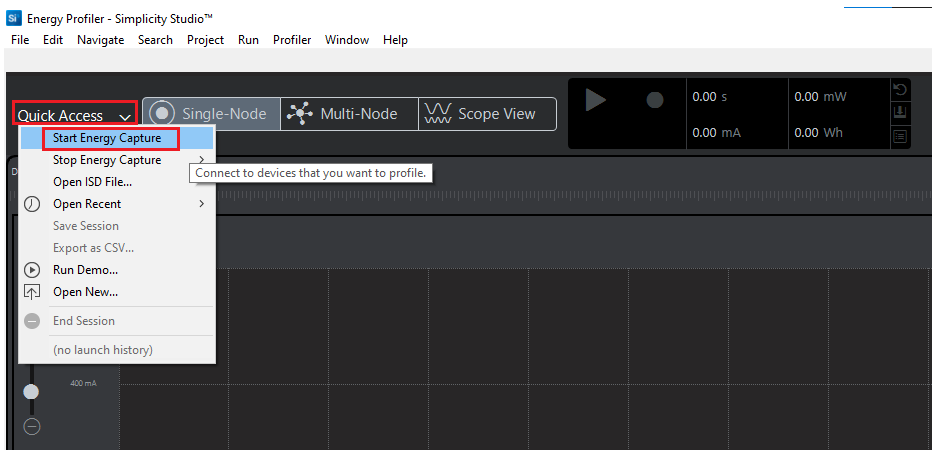Click Open ISD File... menu entry
This screenshot has height=459, width=940.
(92, 182)
